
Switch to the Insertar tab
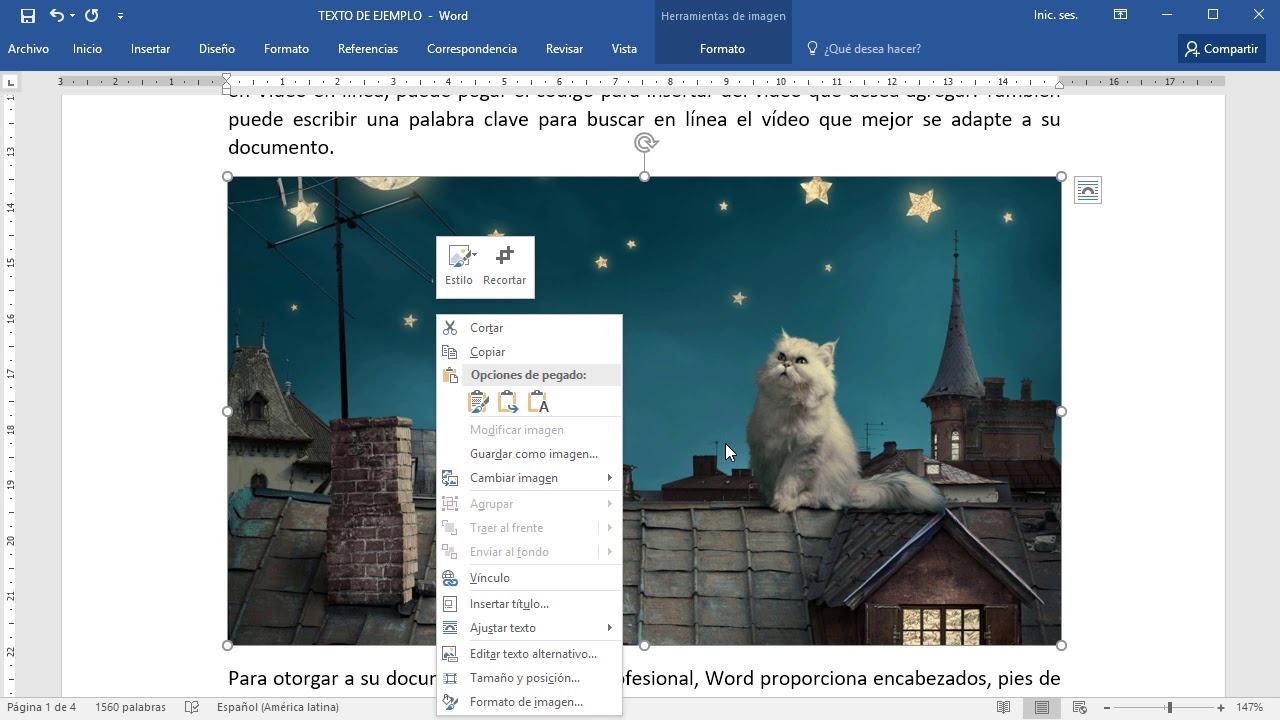click(x=150, y=48)
